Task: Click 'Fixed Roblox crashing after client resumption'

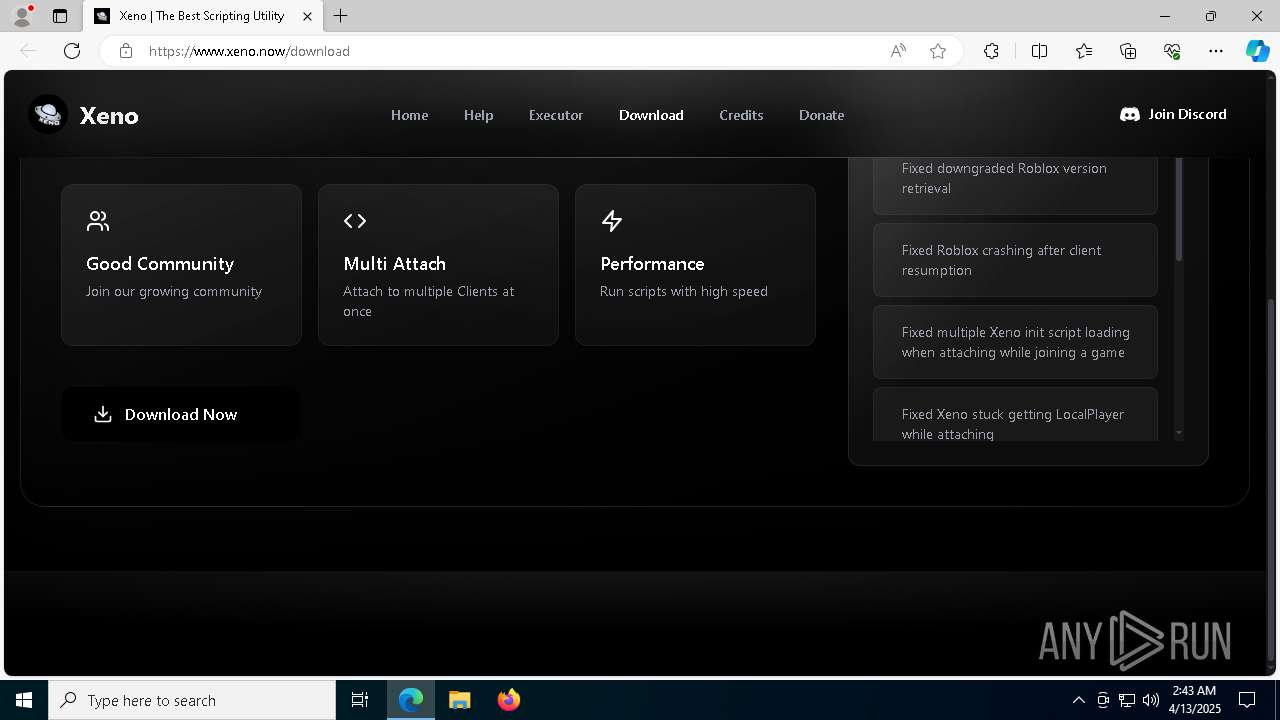Action: pyautogui.click(x=1015, y=260)
